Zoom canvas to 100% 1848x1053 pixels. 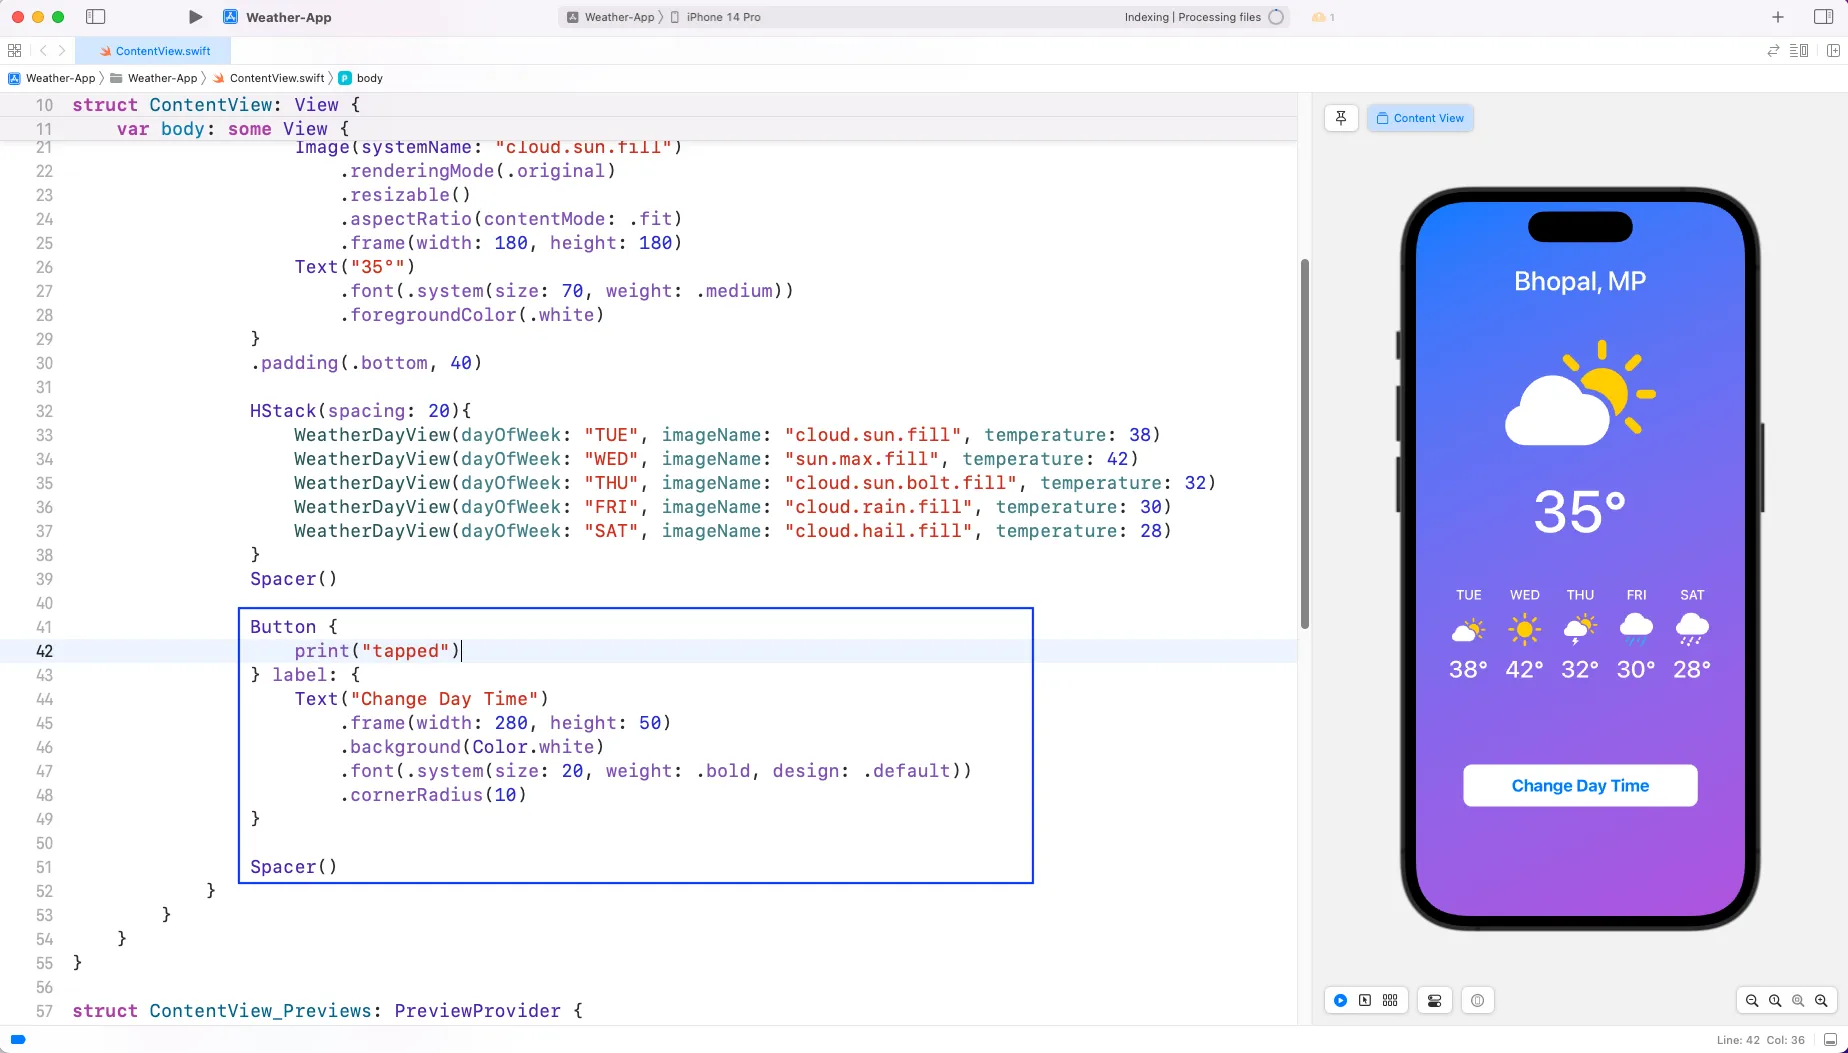(1775, 1000)
